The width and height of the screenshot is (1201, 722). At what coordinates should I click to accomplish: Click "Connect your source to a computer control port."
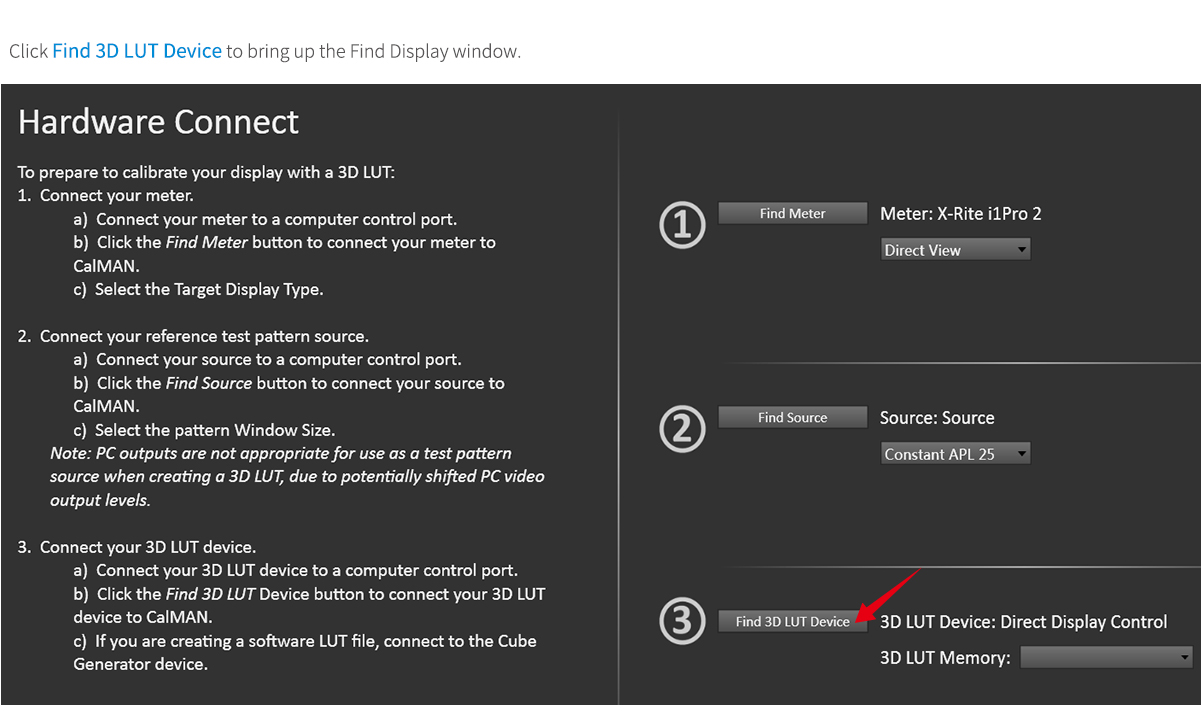[268, 359]
